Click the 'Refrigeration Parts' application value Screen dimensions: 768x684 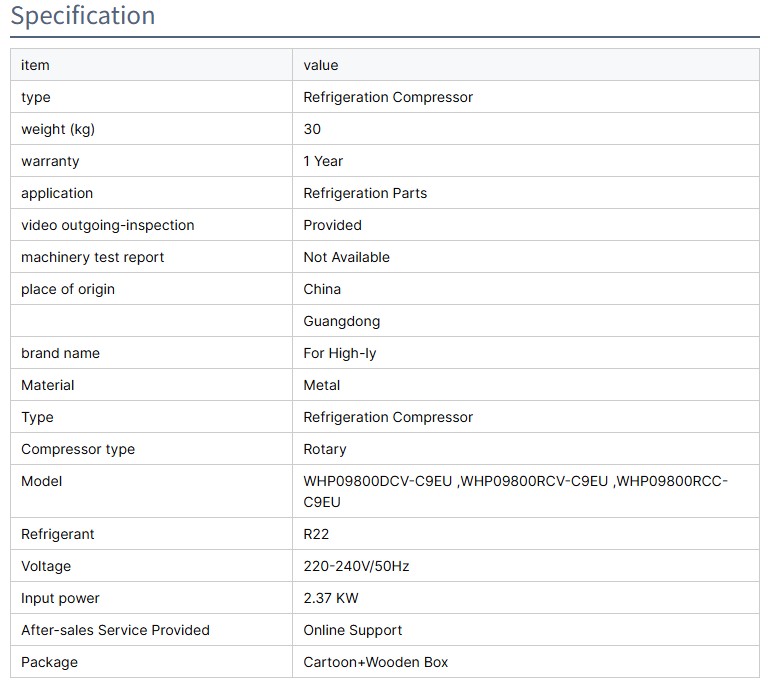coord(365,193)
